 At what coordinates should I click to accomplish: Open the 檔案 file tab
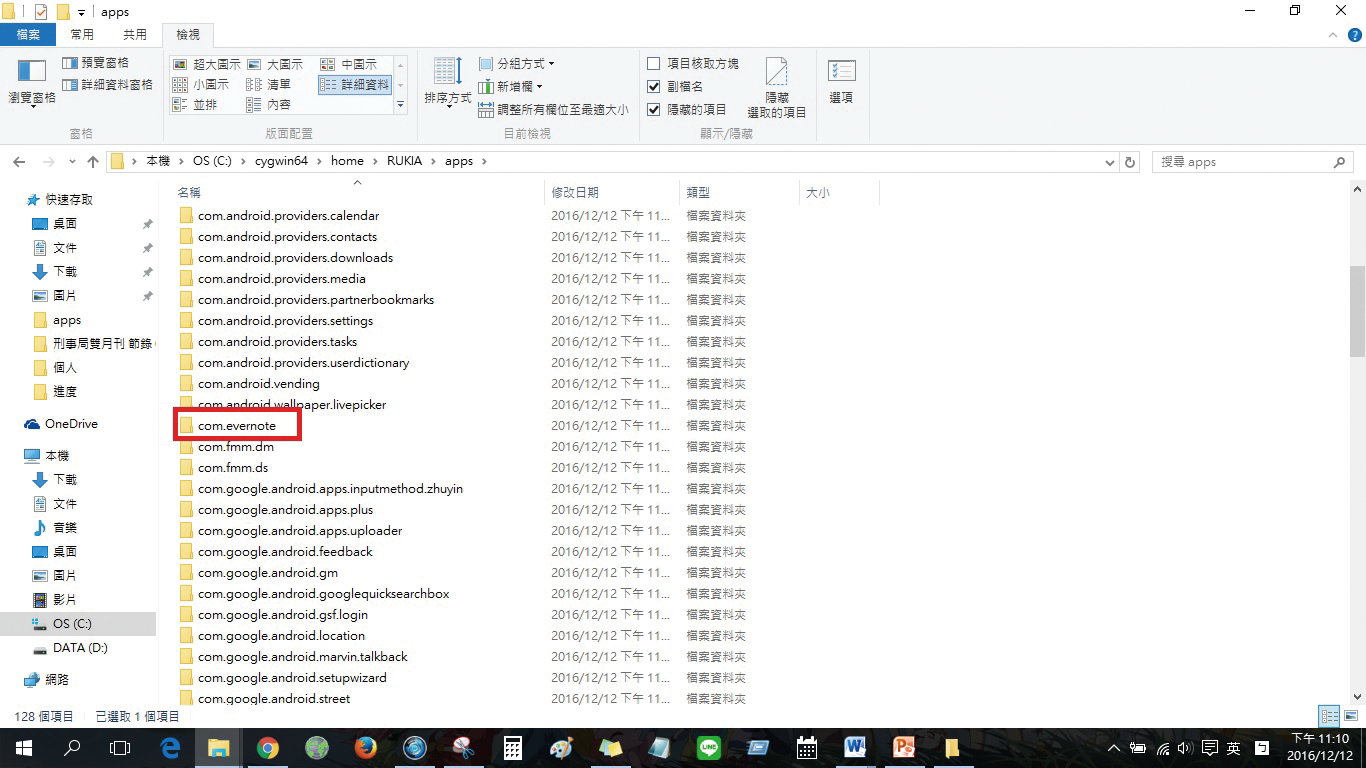[x=28, y=34]
